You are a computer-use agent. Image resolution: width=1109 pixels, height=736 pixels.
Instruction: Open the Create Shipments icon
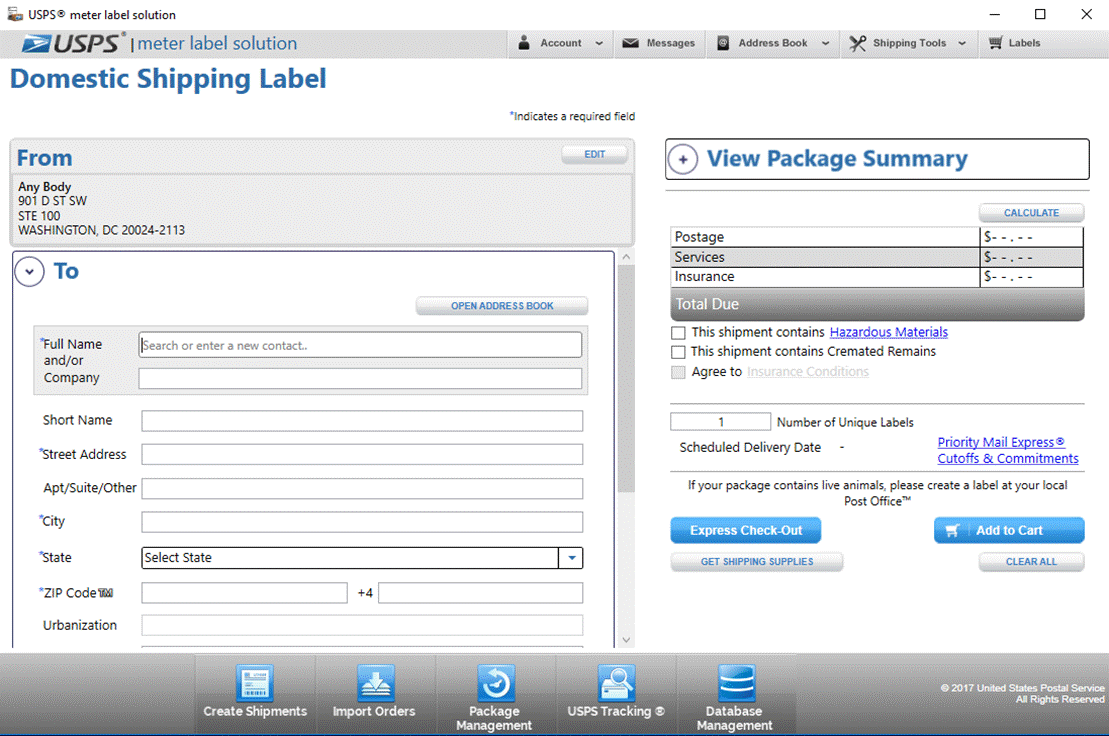255,682
